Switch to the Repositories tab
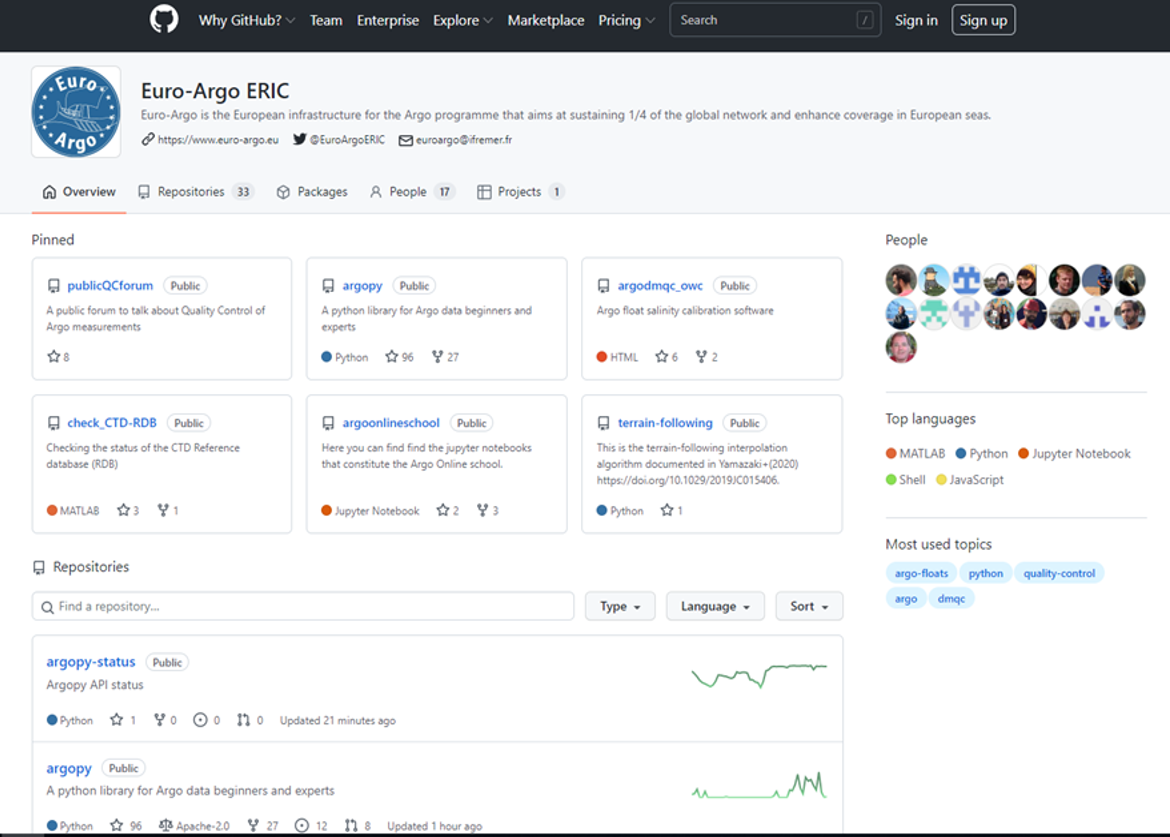The image size is (1170, 837). (195, 192)
